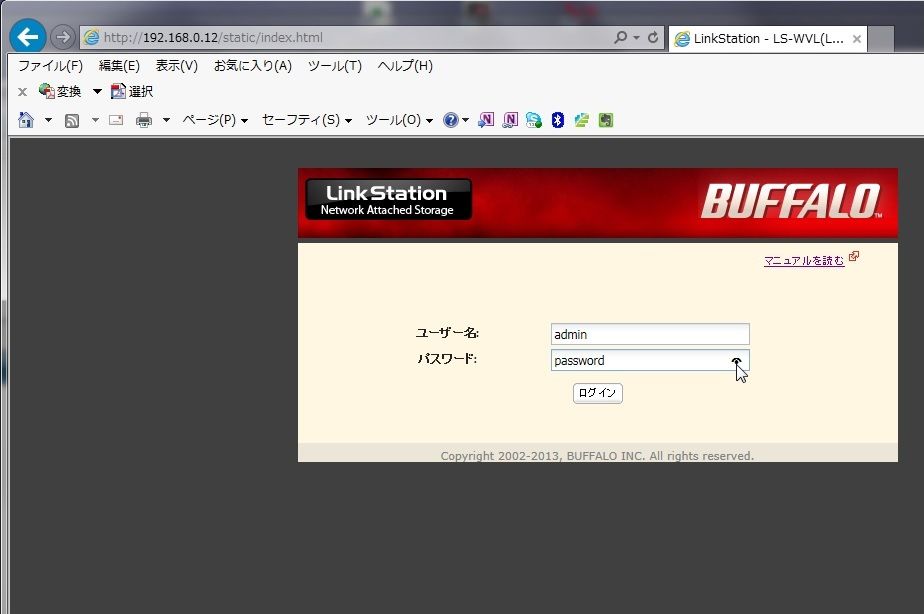Open the ツール(T) menu
The image size is (924, 614).
(x=335, y=65)
